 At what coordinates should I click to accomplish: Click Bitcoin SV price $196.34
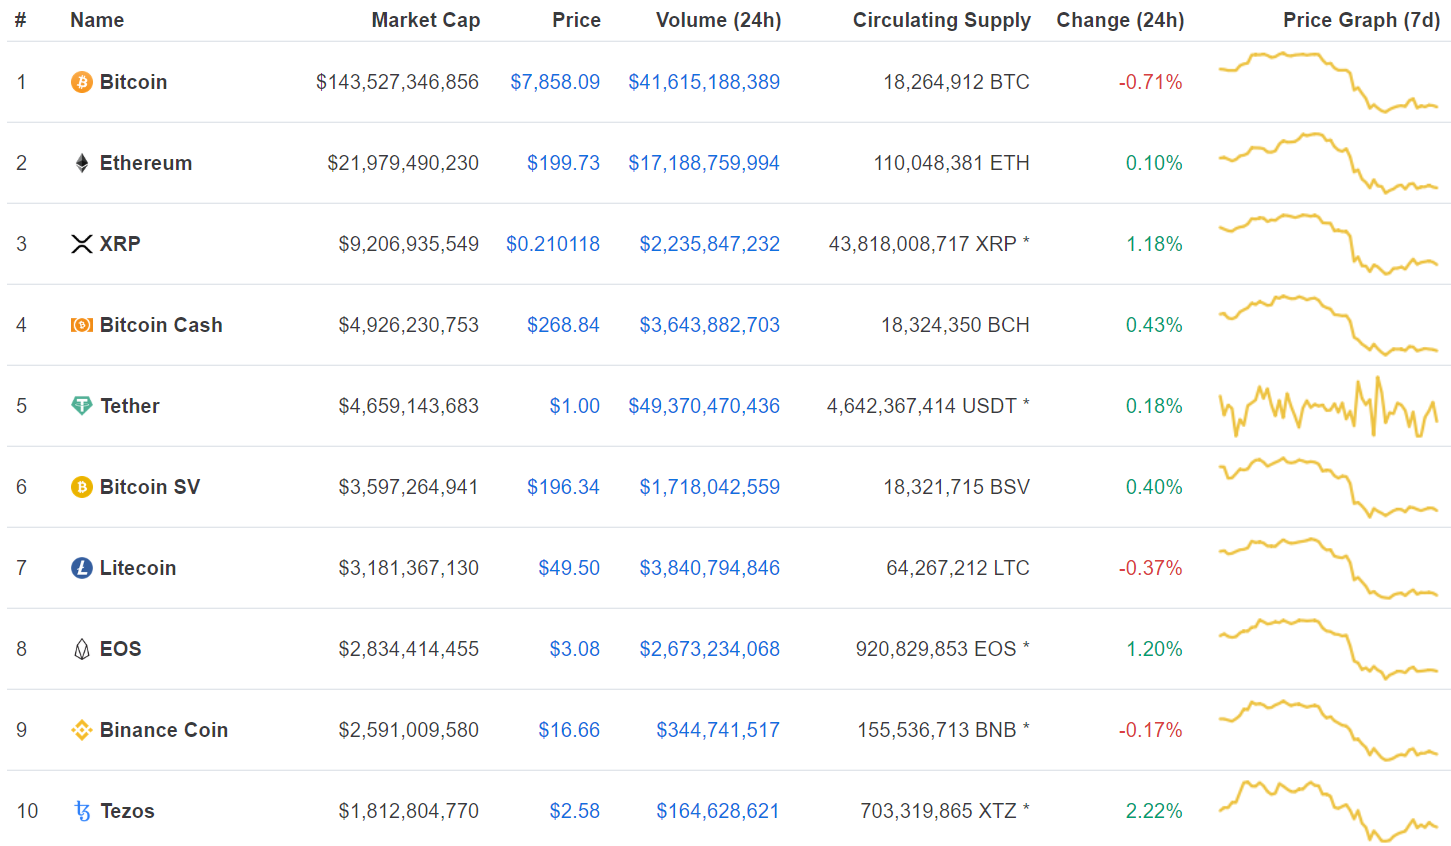tap(564, 487)
